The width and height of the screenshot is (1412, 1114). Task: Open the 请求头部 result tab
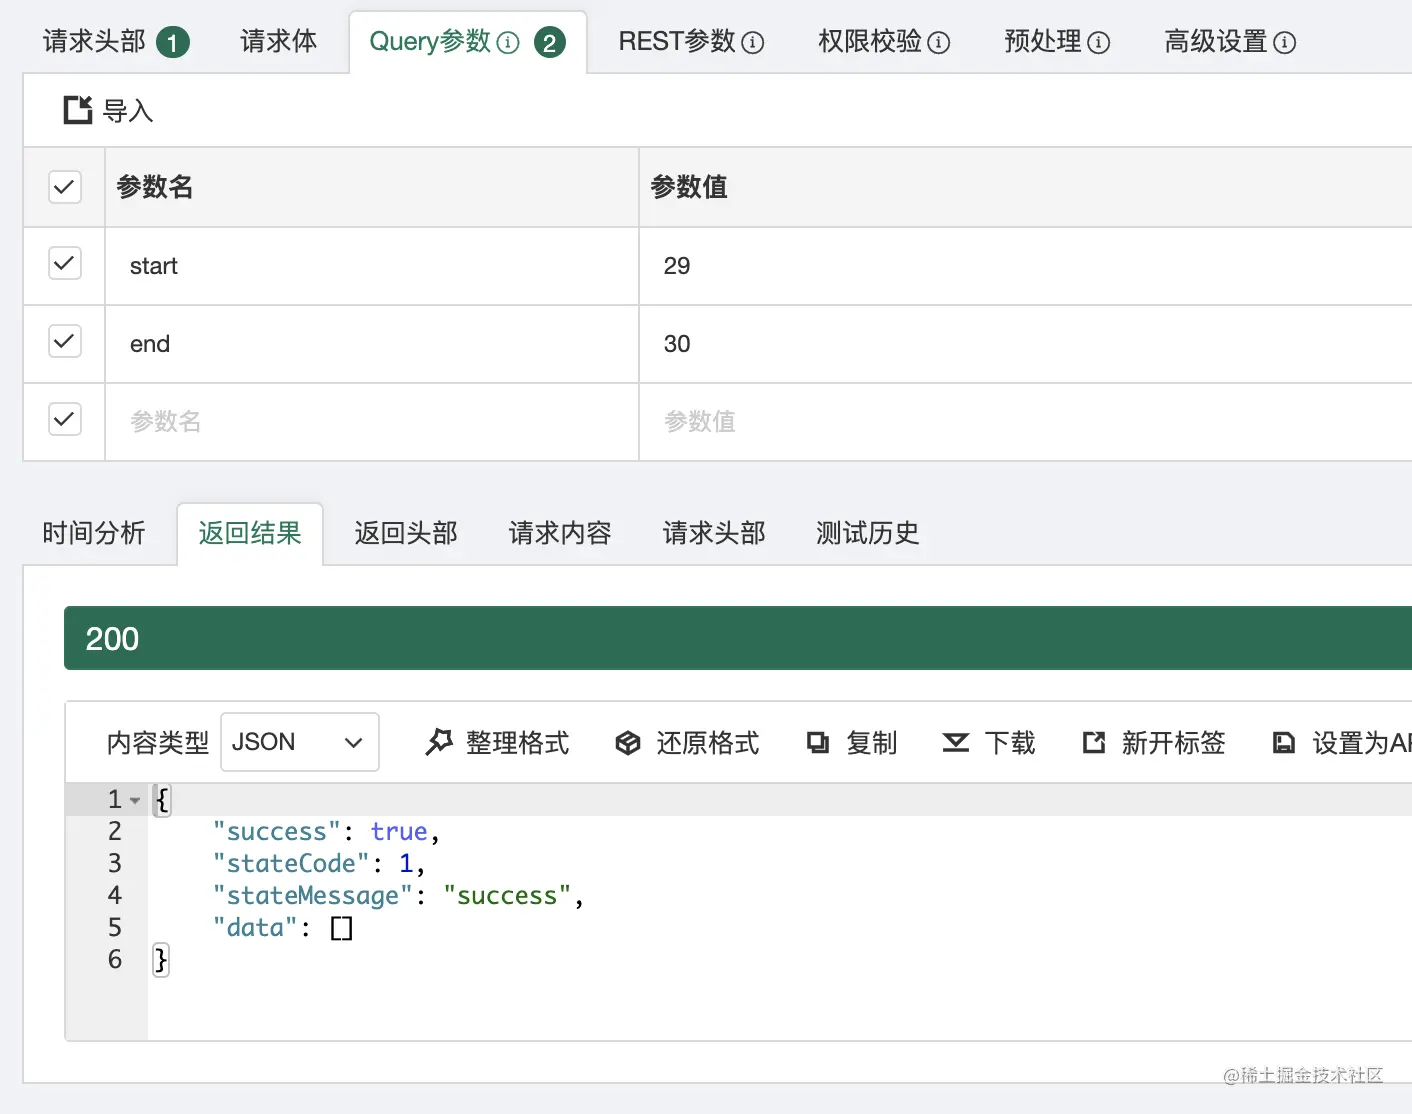[714, 533]
